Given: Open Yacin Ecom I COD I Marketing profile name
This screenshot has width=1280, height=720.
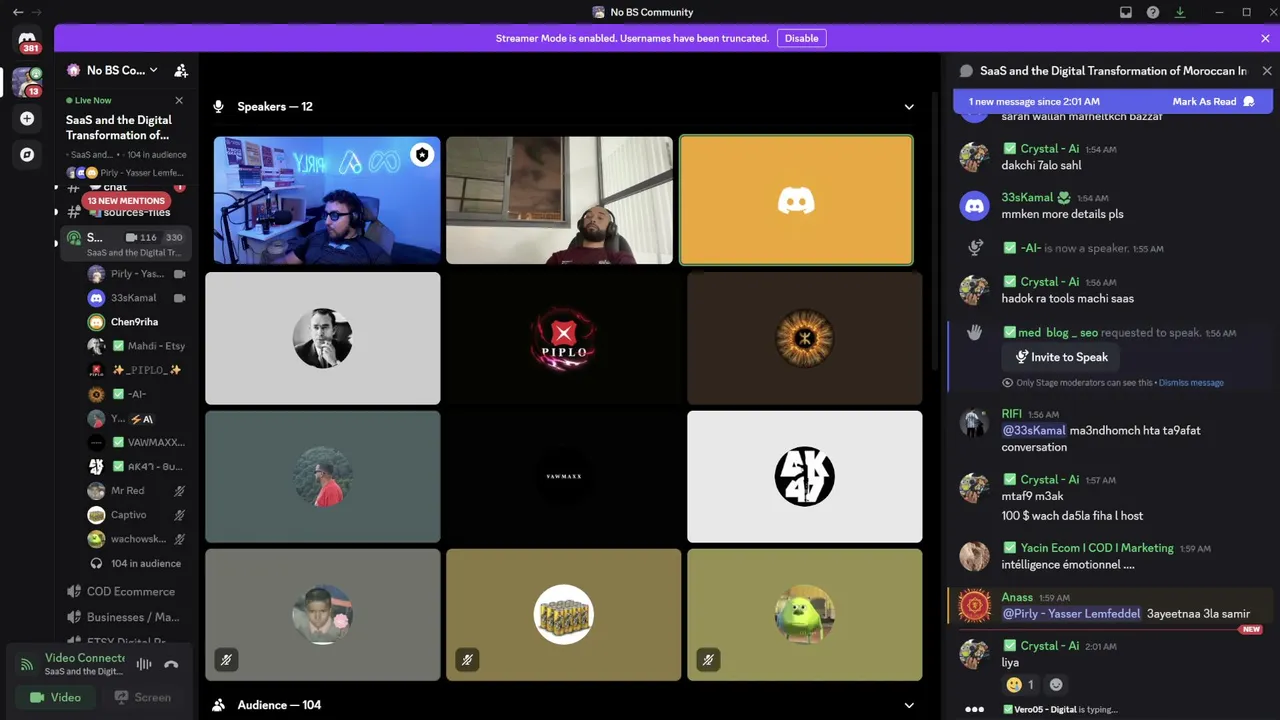Looking at the screenshot, I should (1097, 548).
